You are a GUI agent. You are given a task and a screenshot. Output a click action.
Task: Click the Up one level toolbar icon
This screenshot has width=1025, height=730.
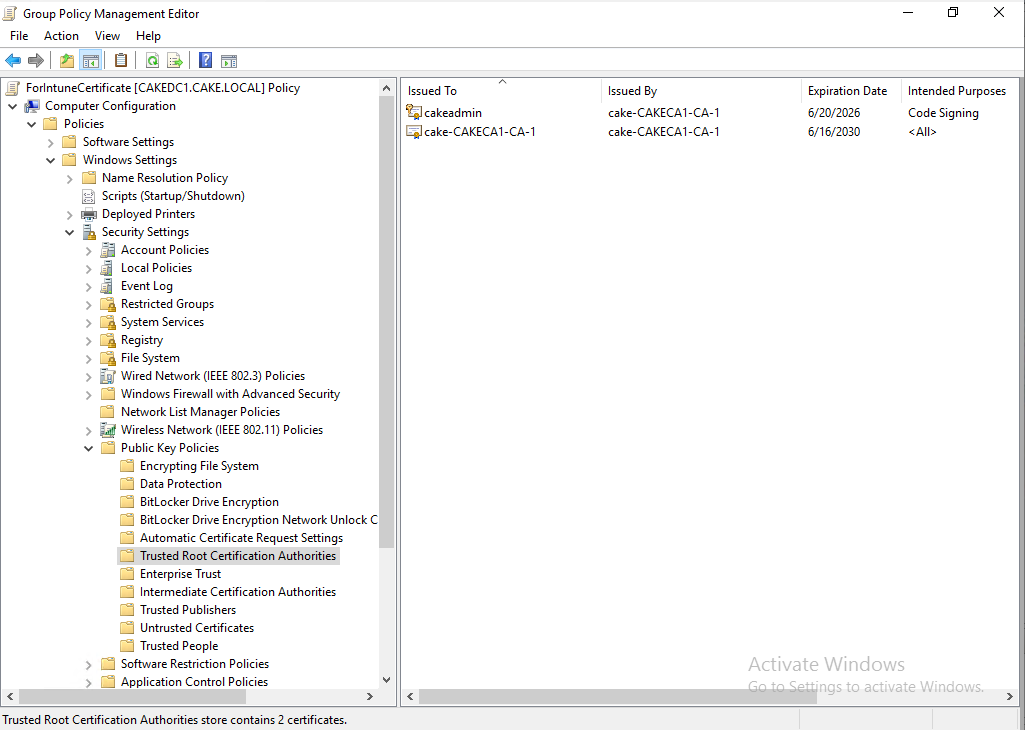[x=67, y=61]
